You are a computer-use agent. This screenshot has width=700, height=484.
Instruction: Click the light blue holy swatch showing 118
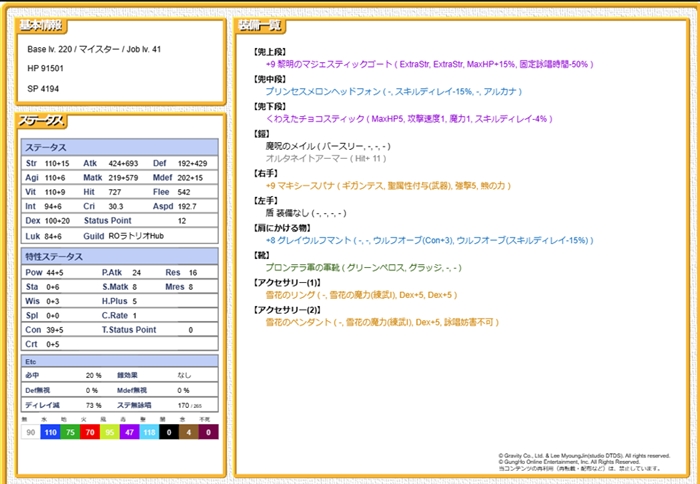pyautogui.click(x=149, y=432)
